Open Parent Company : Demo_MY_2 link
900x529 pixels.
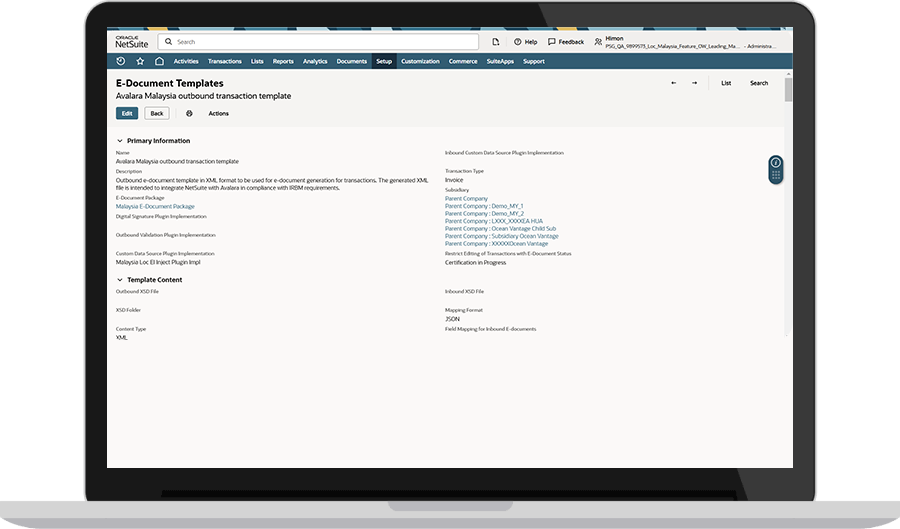(484, 213)
